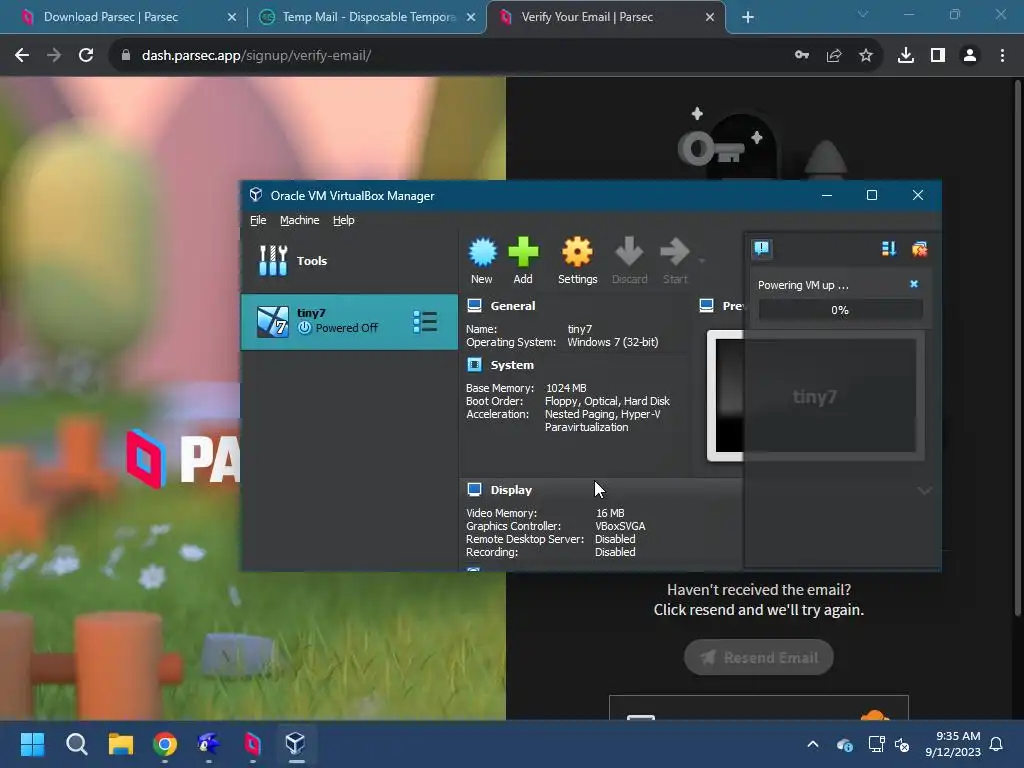
Task: Click the network display tray icon
Action: [876, 744]
